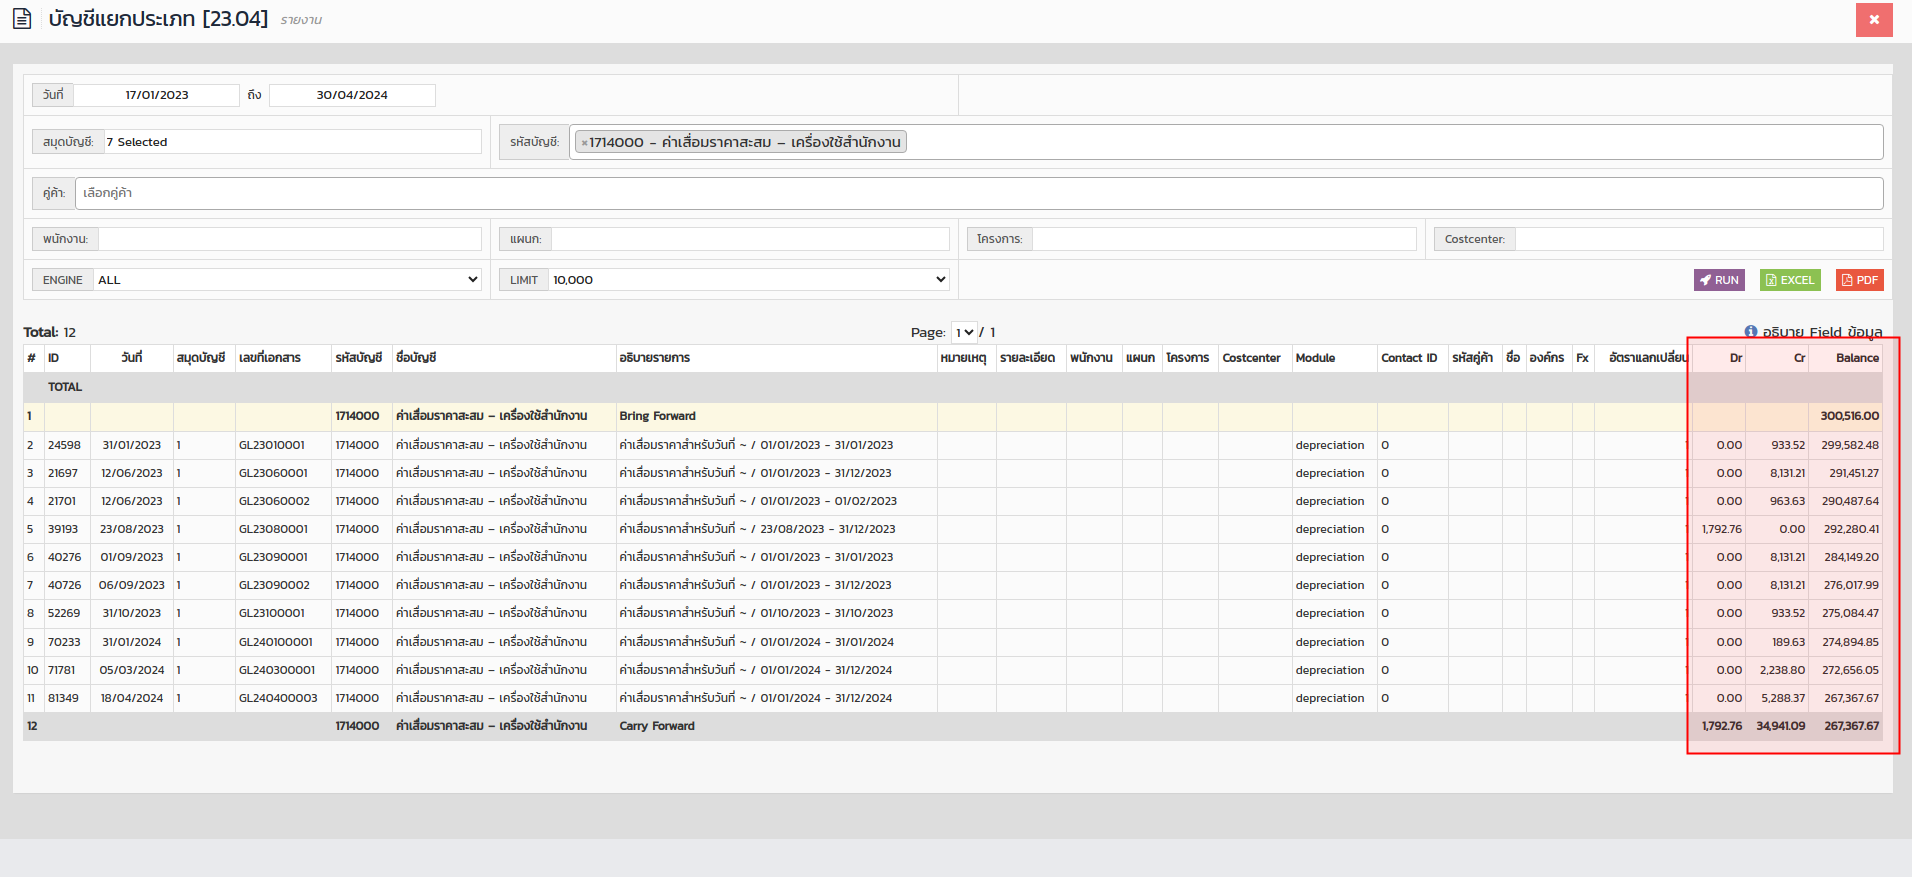Open the Page number dropdown

tap(964, 332)
